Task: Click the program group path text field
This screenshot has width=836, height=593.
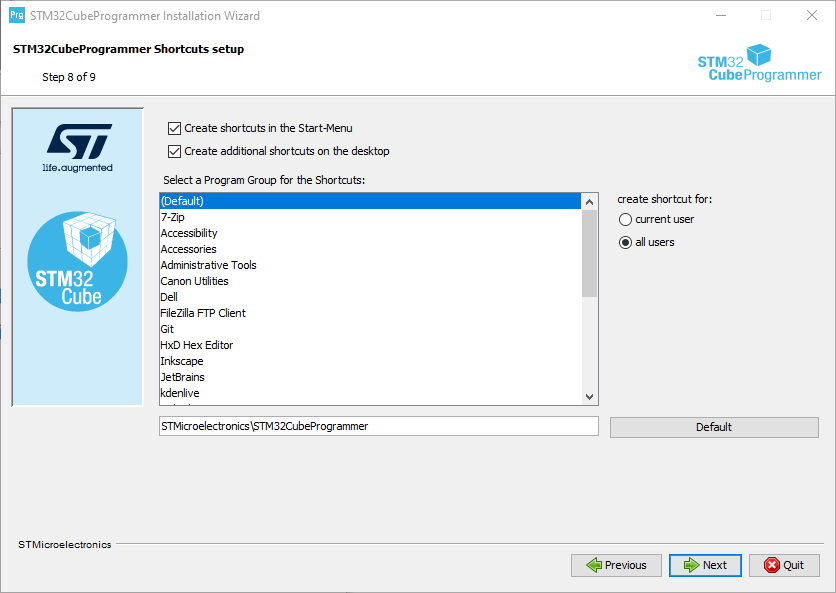Action: point(378,426)
